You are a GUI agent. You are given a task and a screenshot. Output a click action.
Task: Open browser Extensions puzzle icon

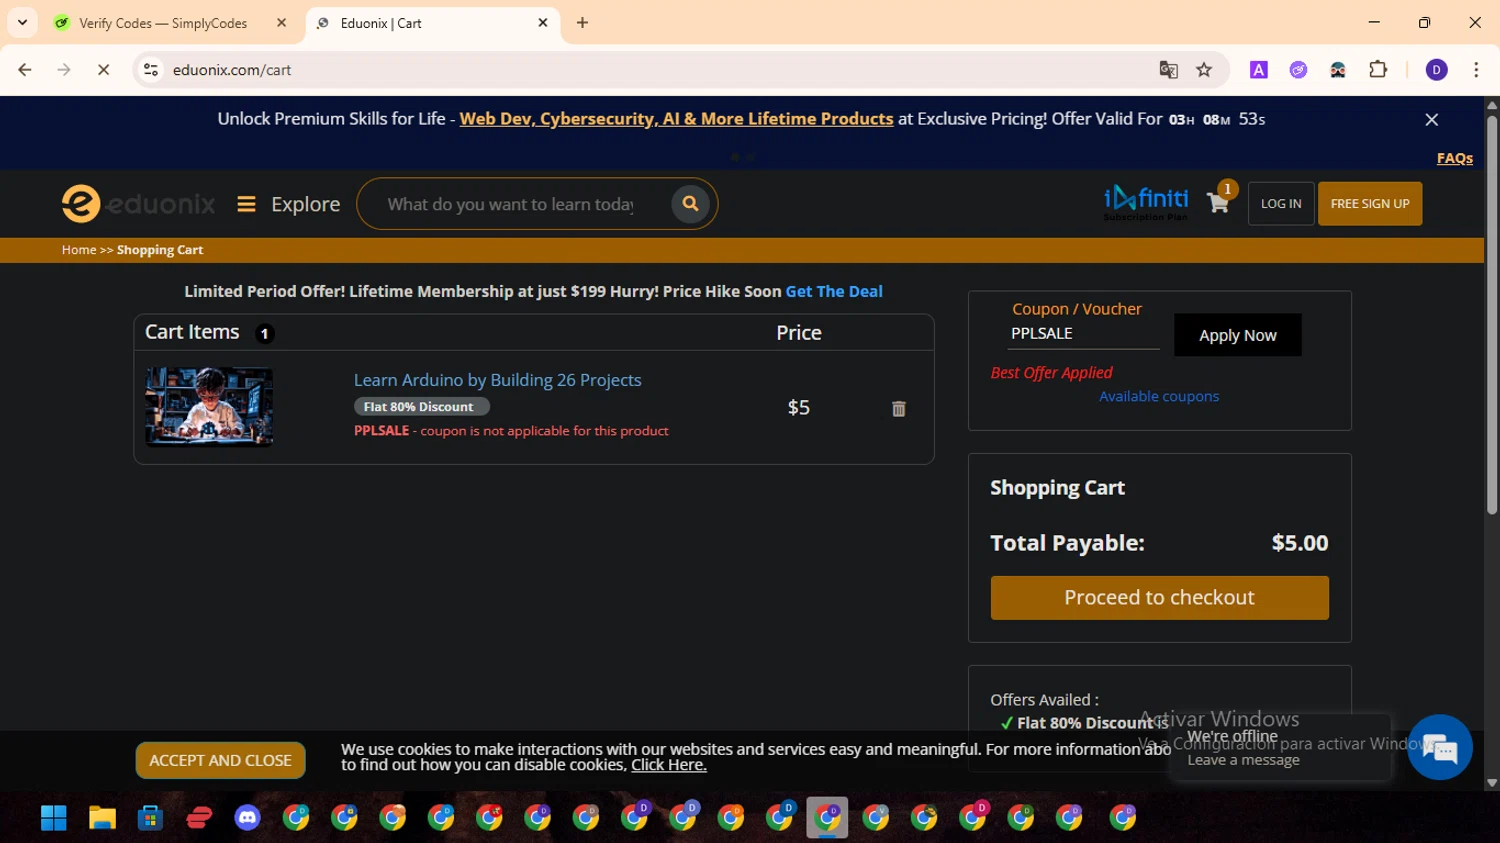click(1378, 70)
